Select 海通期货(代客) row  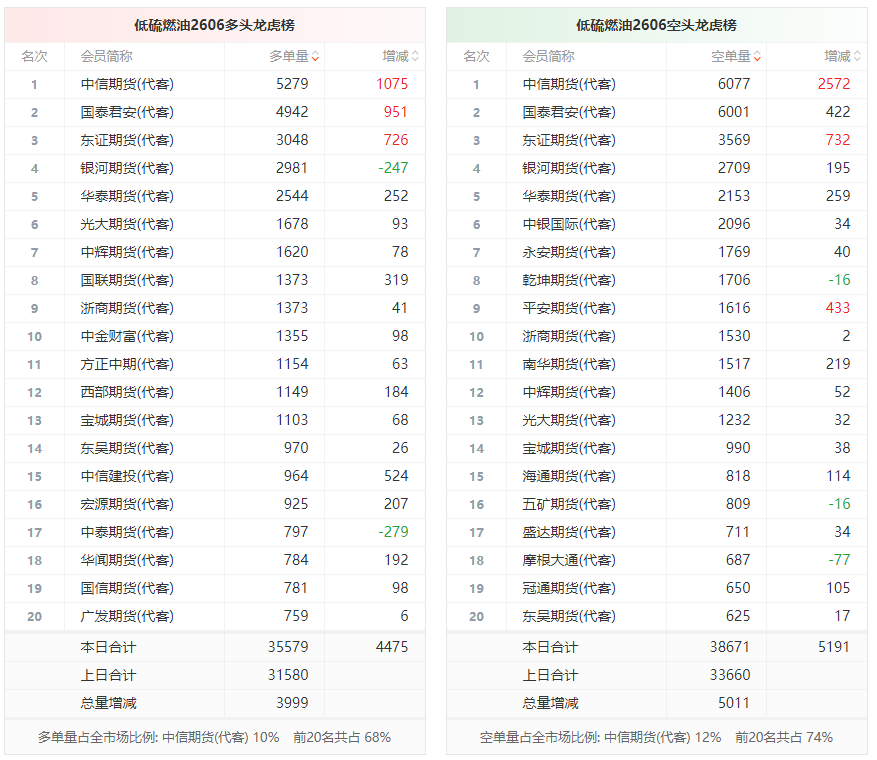(x=657, y=476)
